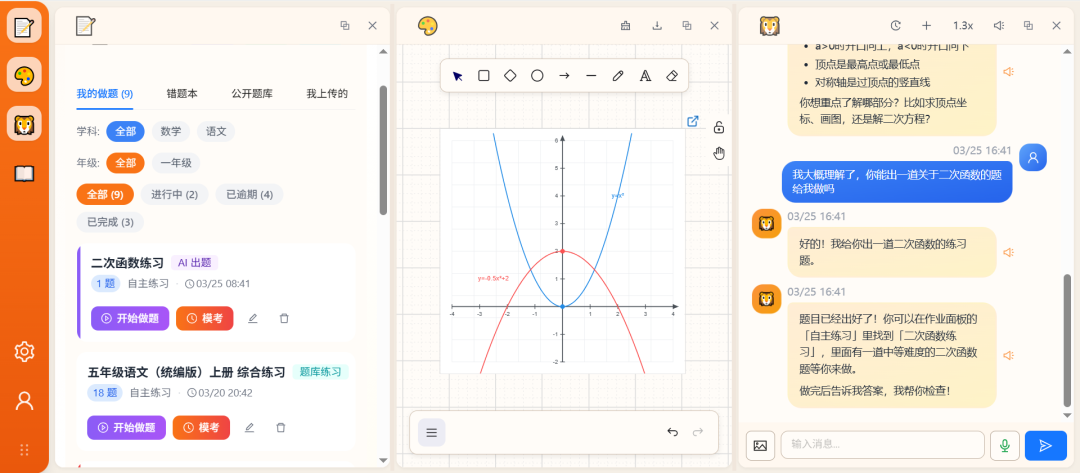This screenshot has width=1080, height=473.
Task: Open chat history clock icon
Action: coord(896,26)
